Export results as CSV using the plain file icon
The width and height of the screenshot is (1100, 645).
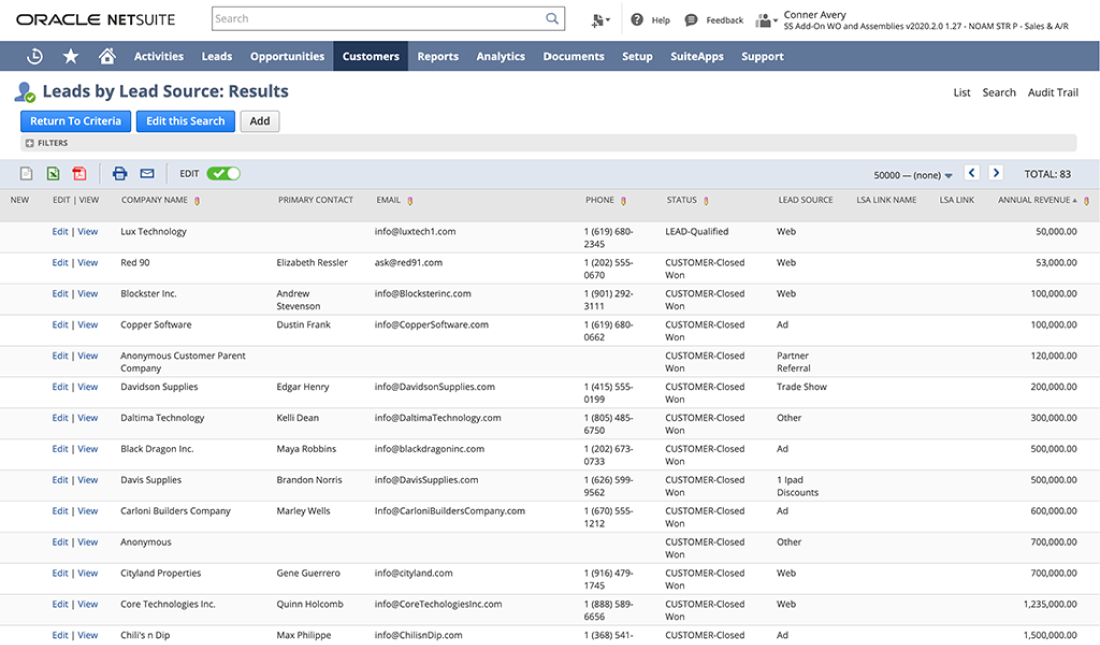point(28,173)
